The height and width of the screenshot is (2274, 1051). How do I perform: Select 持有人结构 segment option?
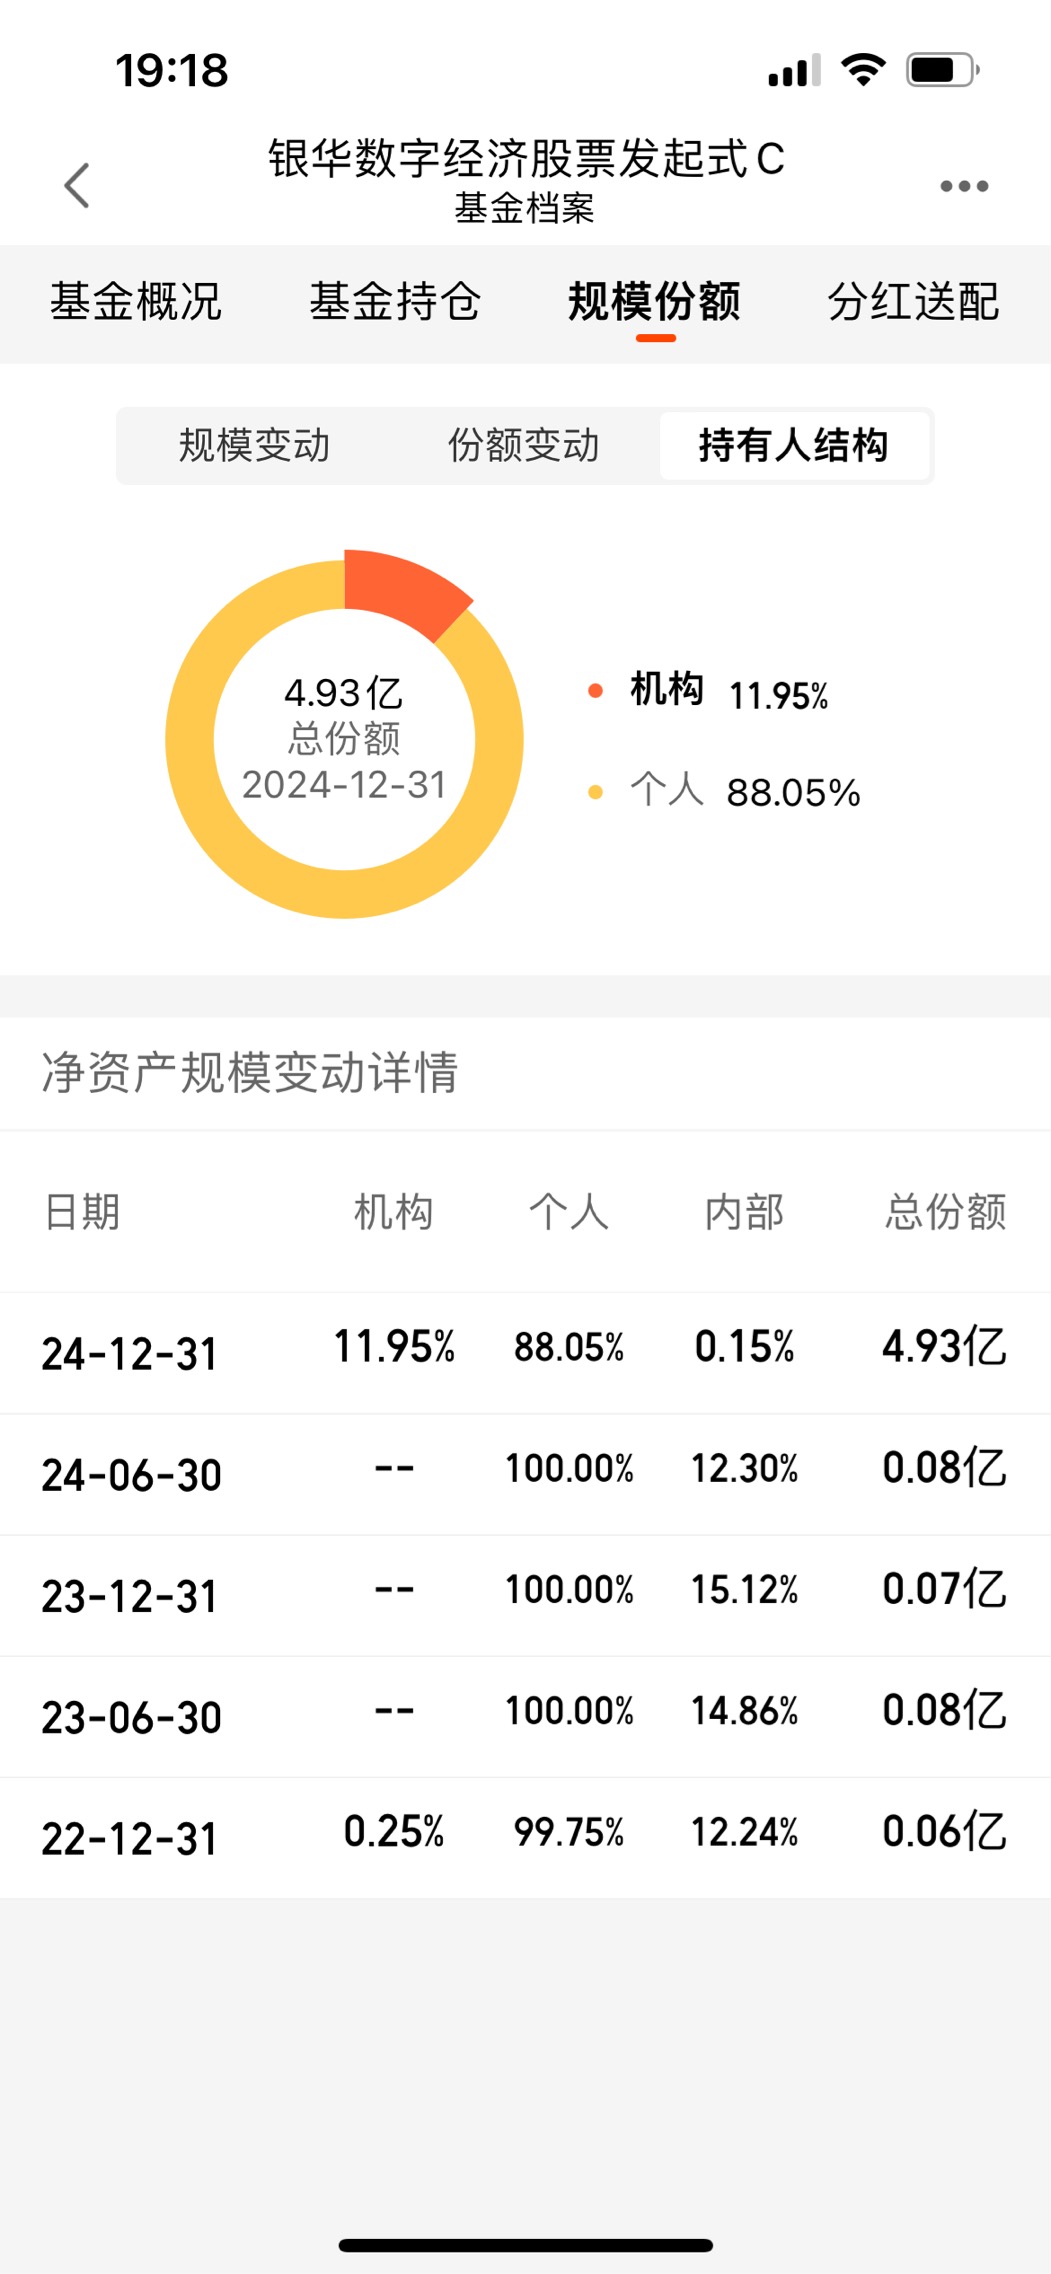pos(794,445)
